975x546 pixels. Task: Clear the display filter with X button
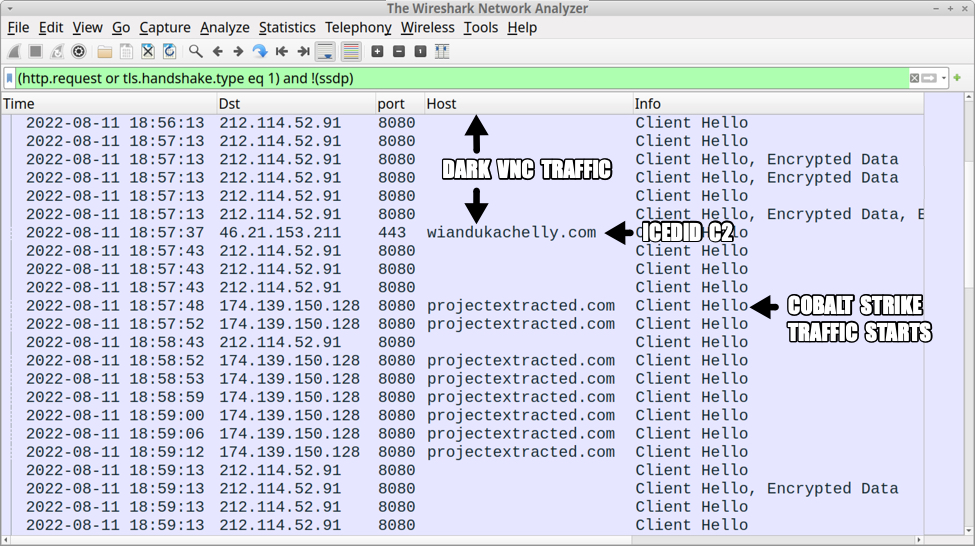914,78
